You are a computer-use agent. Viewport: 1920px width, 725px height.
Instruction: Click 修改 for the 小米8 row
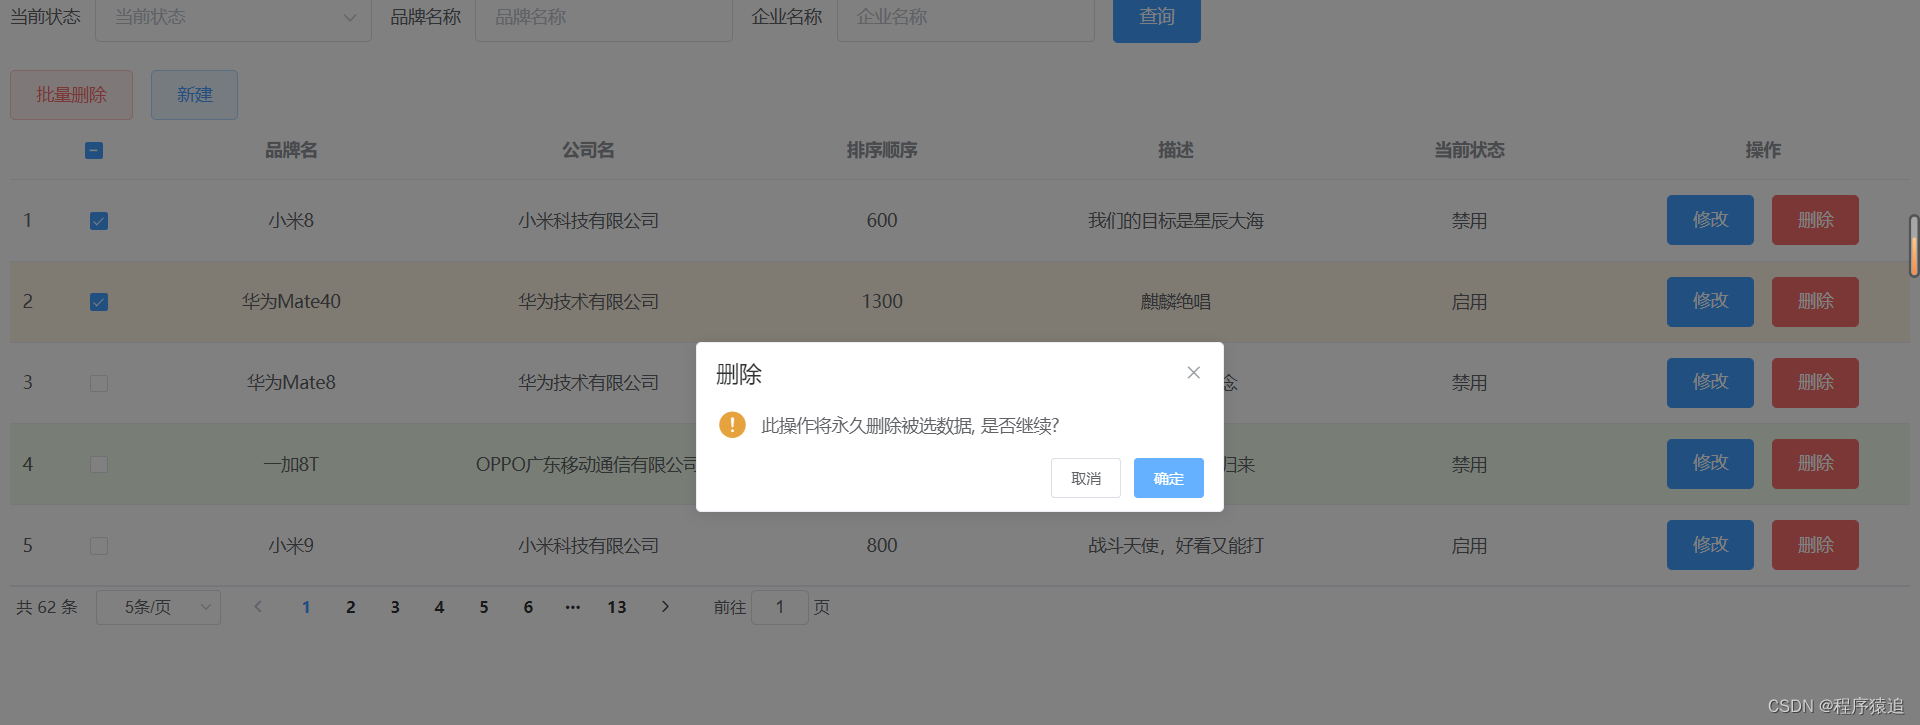(x=1710, y=220)
